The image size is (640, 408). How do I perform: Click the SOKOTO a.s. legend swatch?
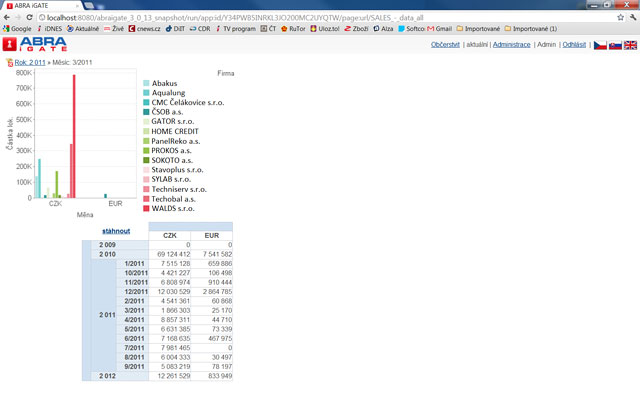coord(146,160)
